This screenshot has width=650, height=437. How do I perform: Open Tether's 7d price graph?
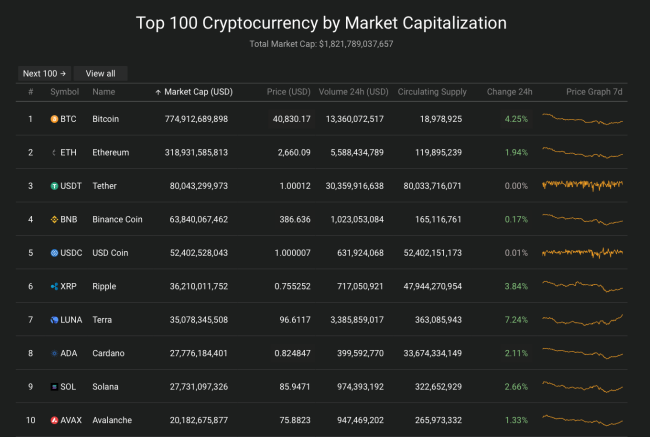click(x=582, y=185)
